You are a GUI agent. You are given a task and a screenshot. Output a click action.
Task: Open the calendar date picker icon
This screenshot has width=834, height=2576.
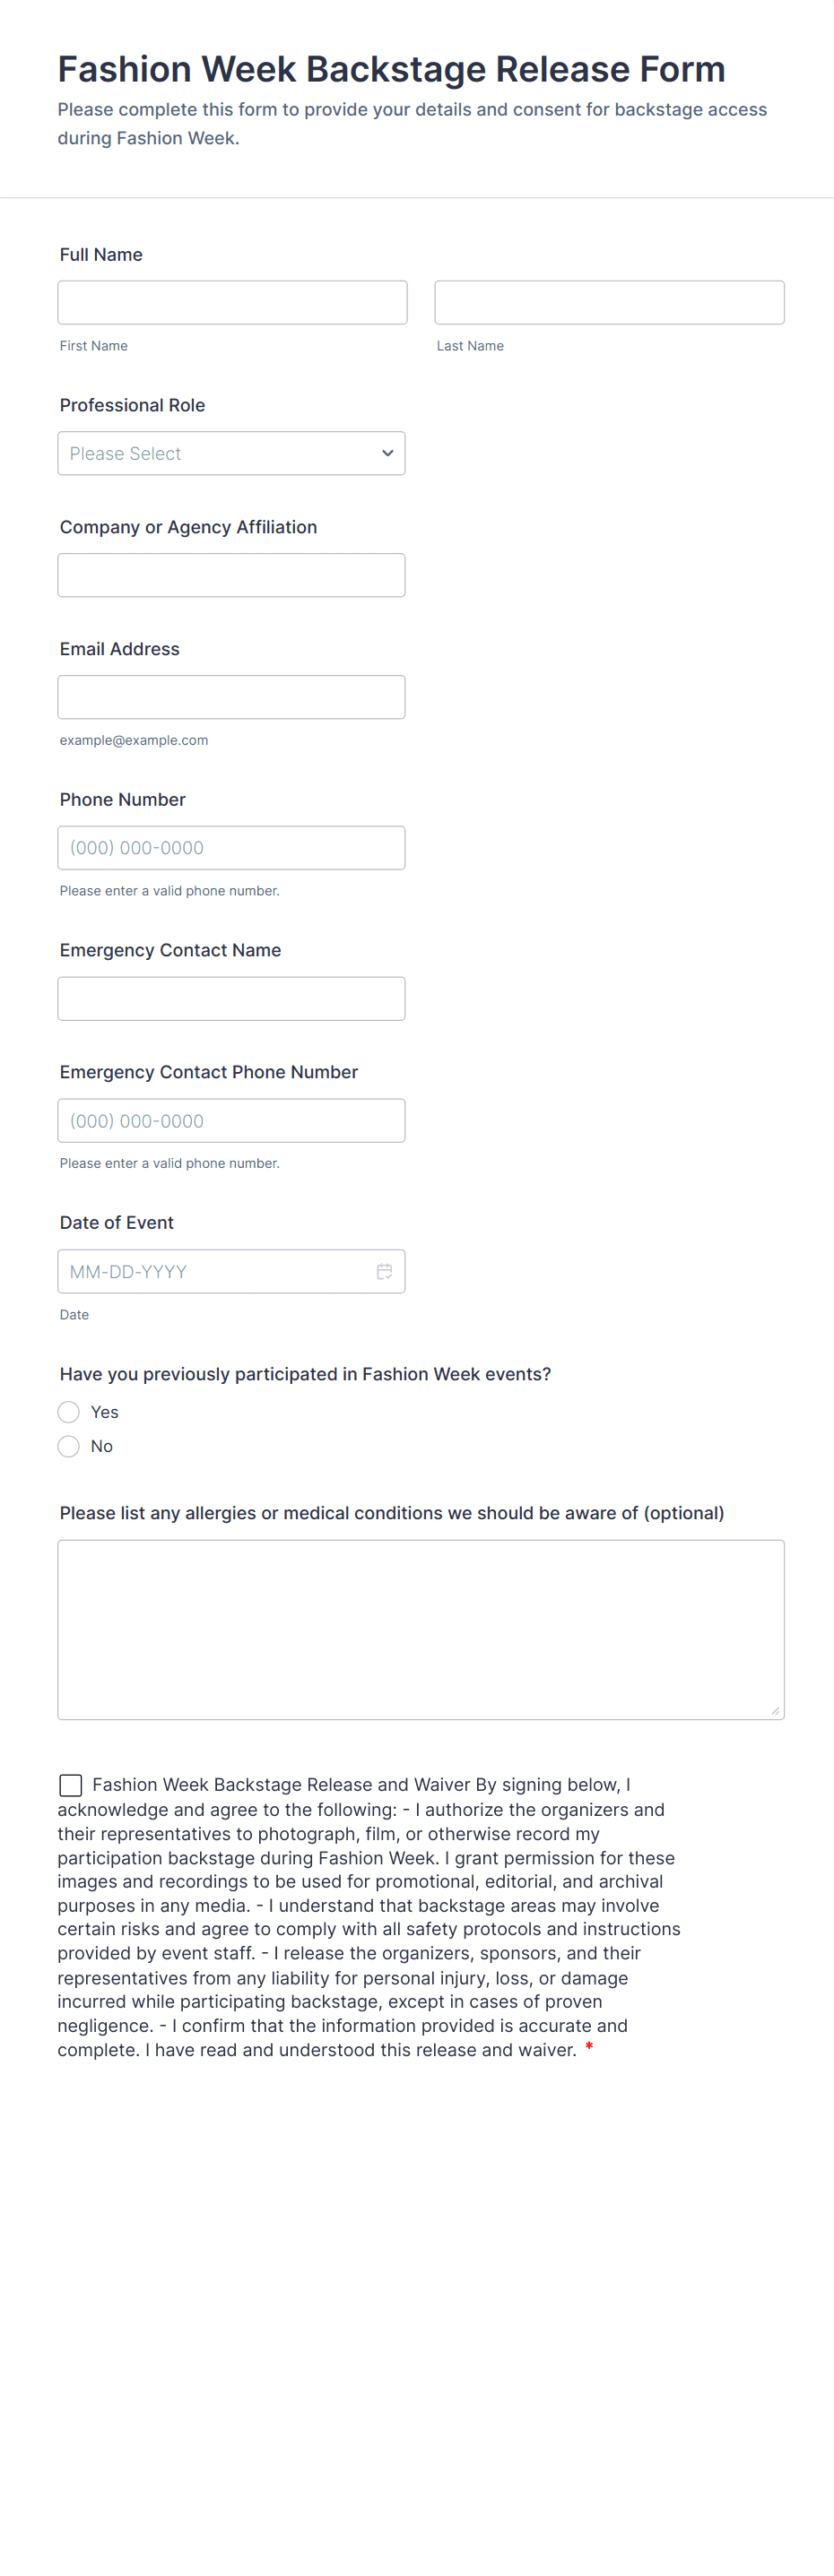click(x=384, y=1271)
